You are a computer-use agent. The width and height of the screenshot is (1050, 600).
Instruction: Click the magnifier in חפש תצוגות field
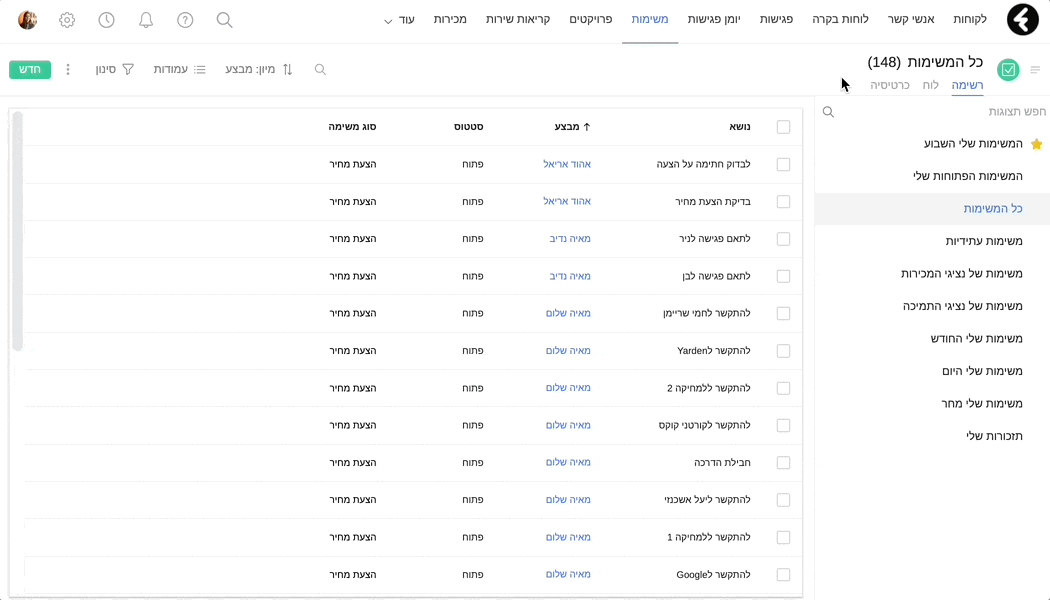828,112
